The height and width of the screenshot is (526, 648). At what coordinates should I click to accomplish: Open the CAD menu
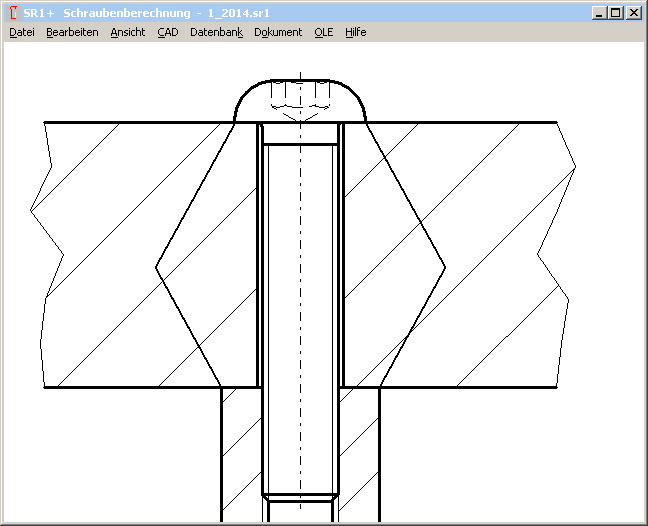[x=167, y=32]
